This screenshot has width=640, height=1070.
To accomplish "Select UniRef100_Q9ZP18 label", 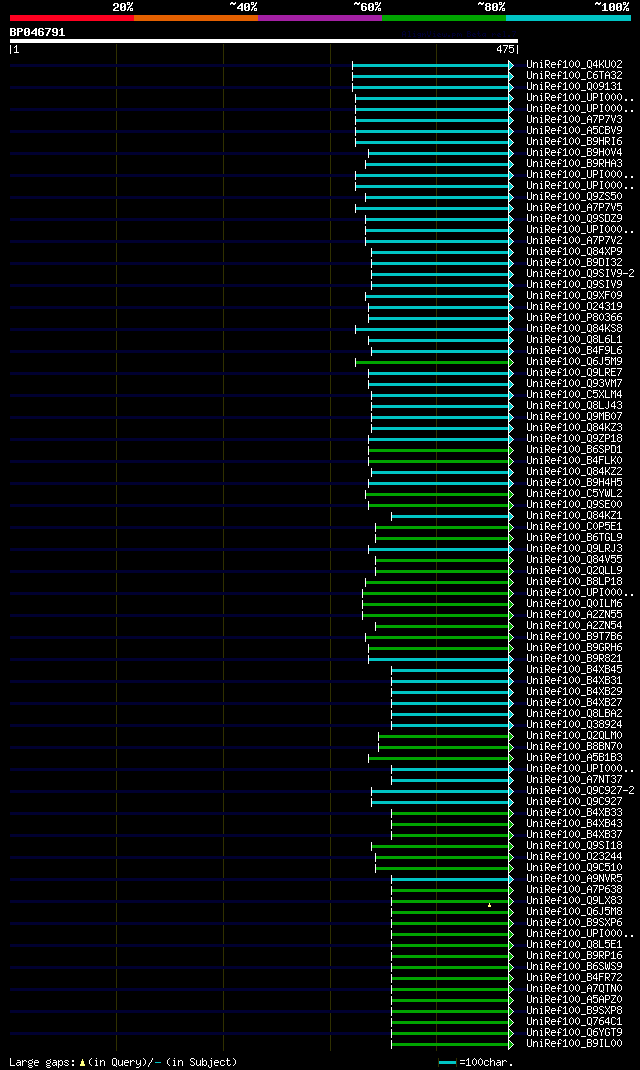I will [x=574, y=439].
